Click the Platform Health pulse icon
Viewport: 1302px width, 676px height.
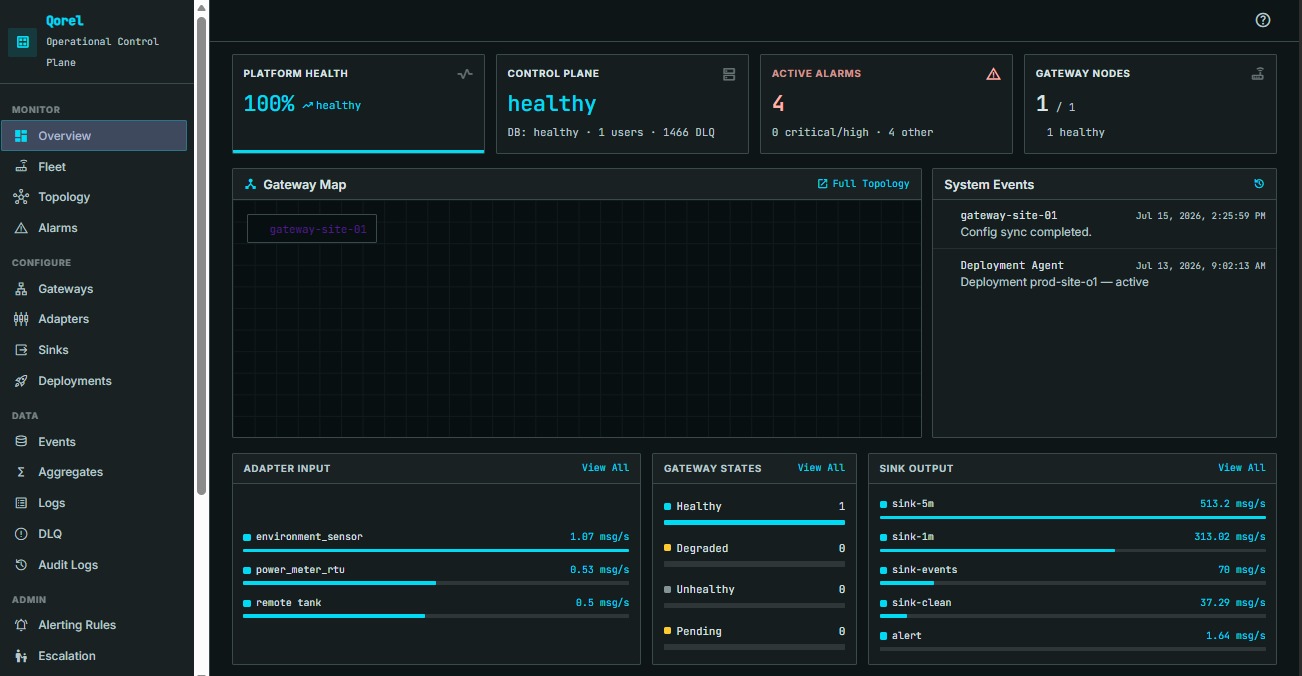click(x=465, y=73)
